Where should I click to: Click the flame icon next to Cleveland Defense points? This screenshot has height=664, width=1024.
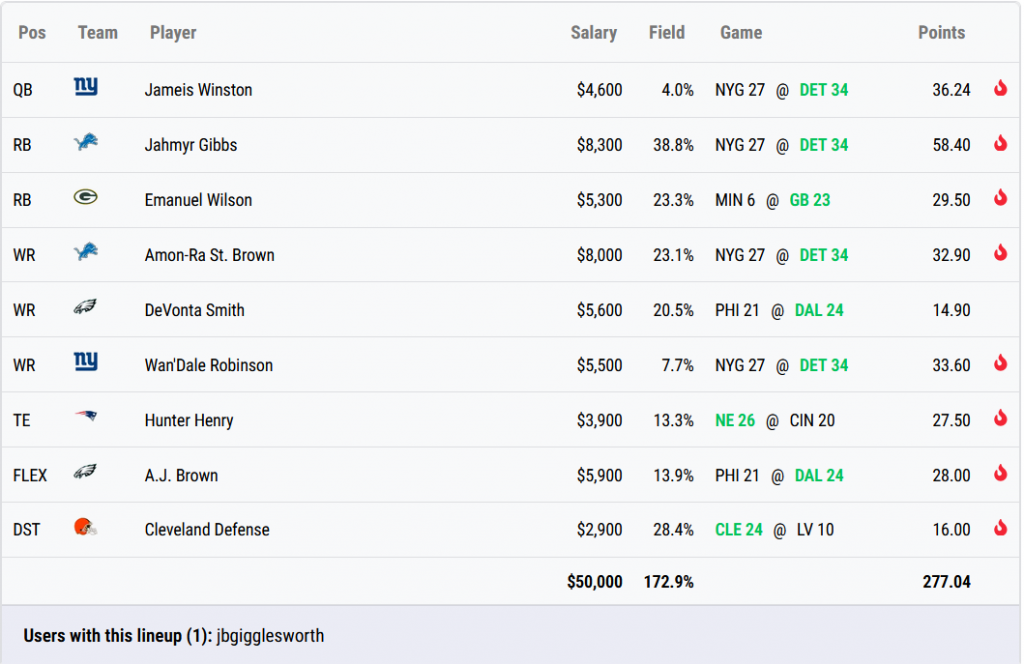(1000, 528)
